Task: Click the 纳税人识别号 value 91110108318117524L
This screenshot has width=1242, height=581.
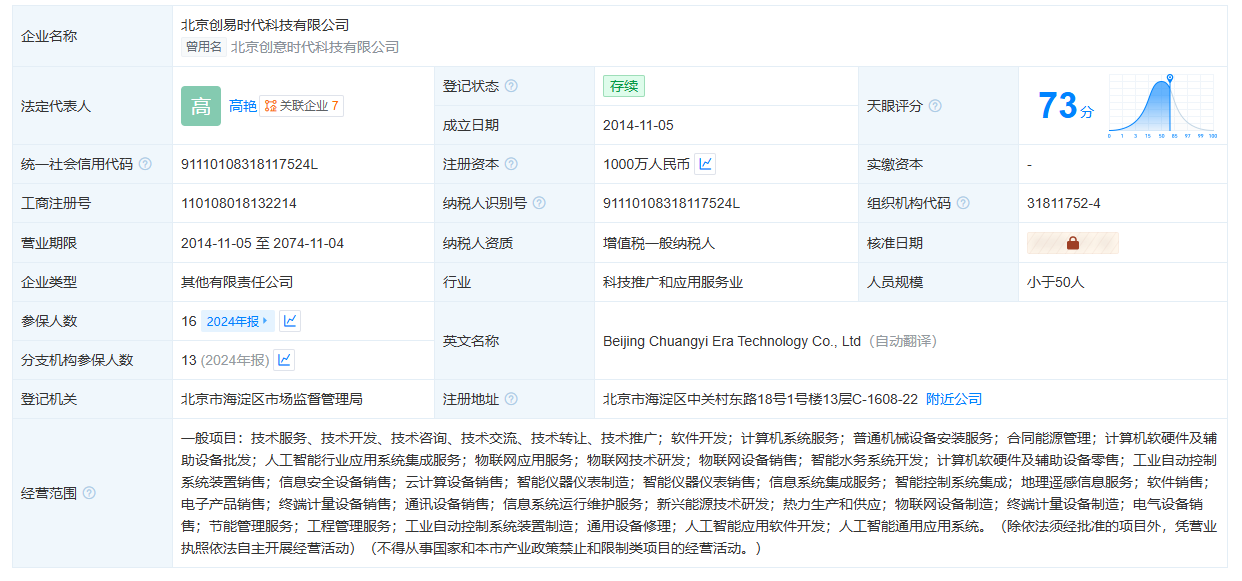Action: tap(671, 203)
